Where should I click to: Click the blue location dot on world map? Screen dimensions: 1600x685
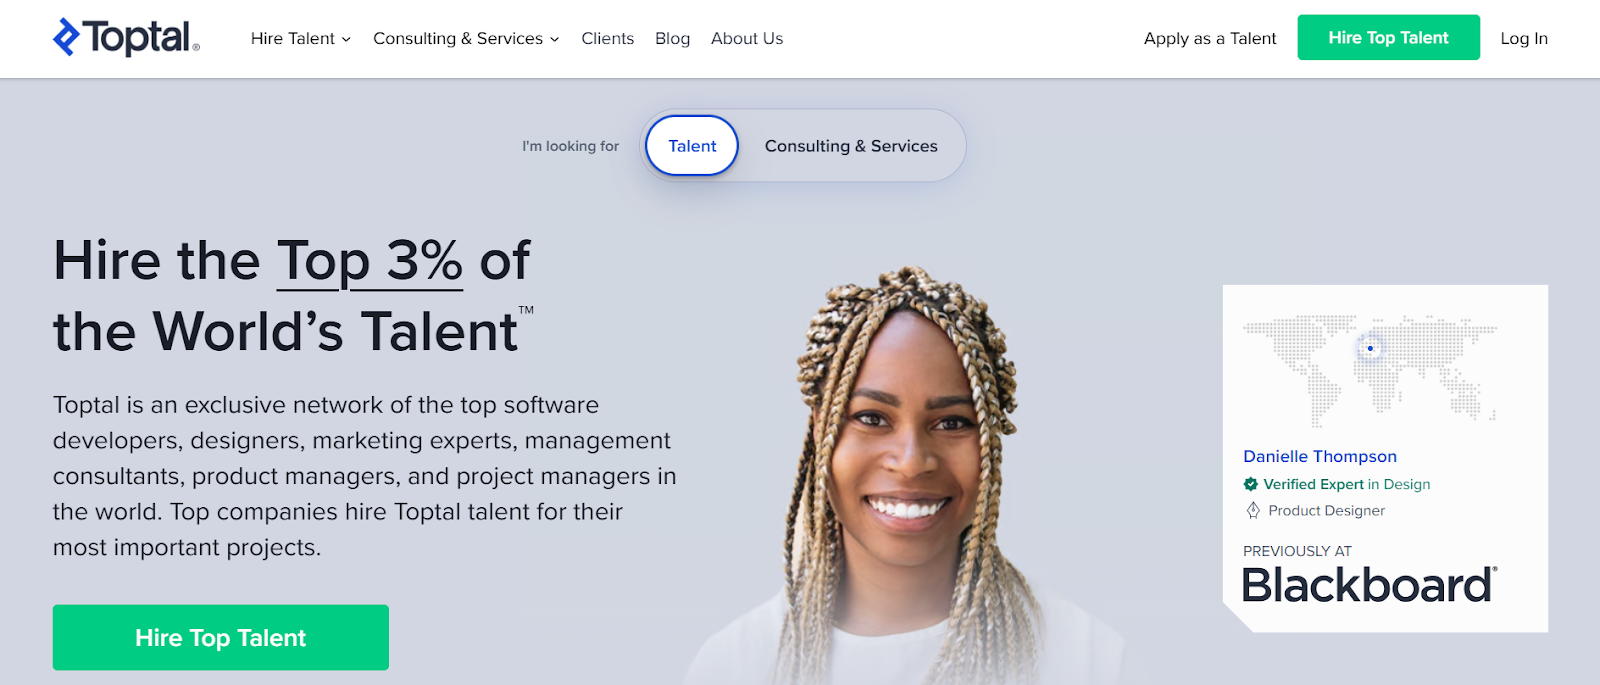click(1370, 348)
